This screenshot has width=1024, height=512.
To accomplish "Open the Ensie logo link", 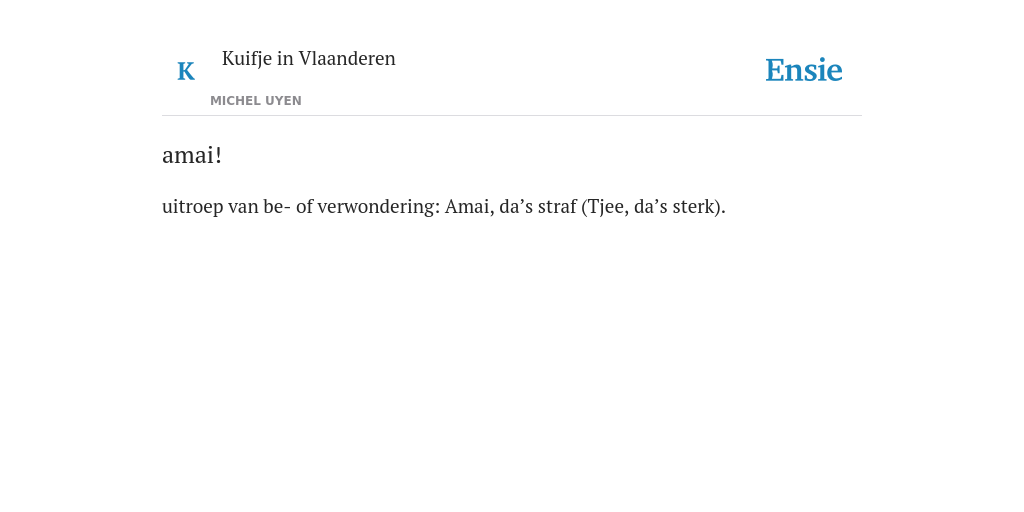I will (804, 70).
